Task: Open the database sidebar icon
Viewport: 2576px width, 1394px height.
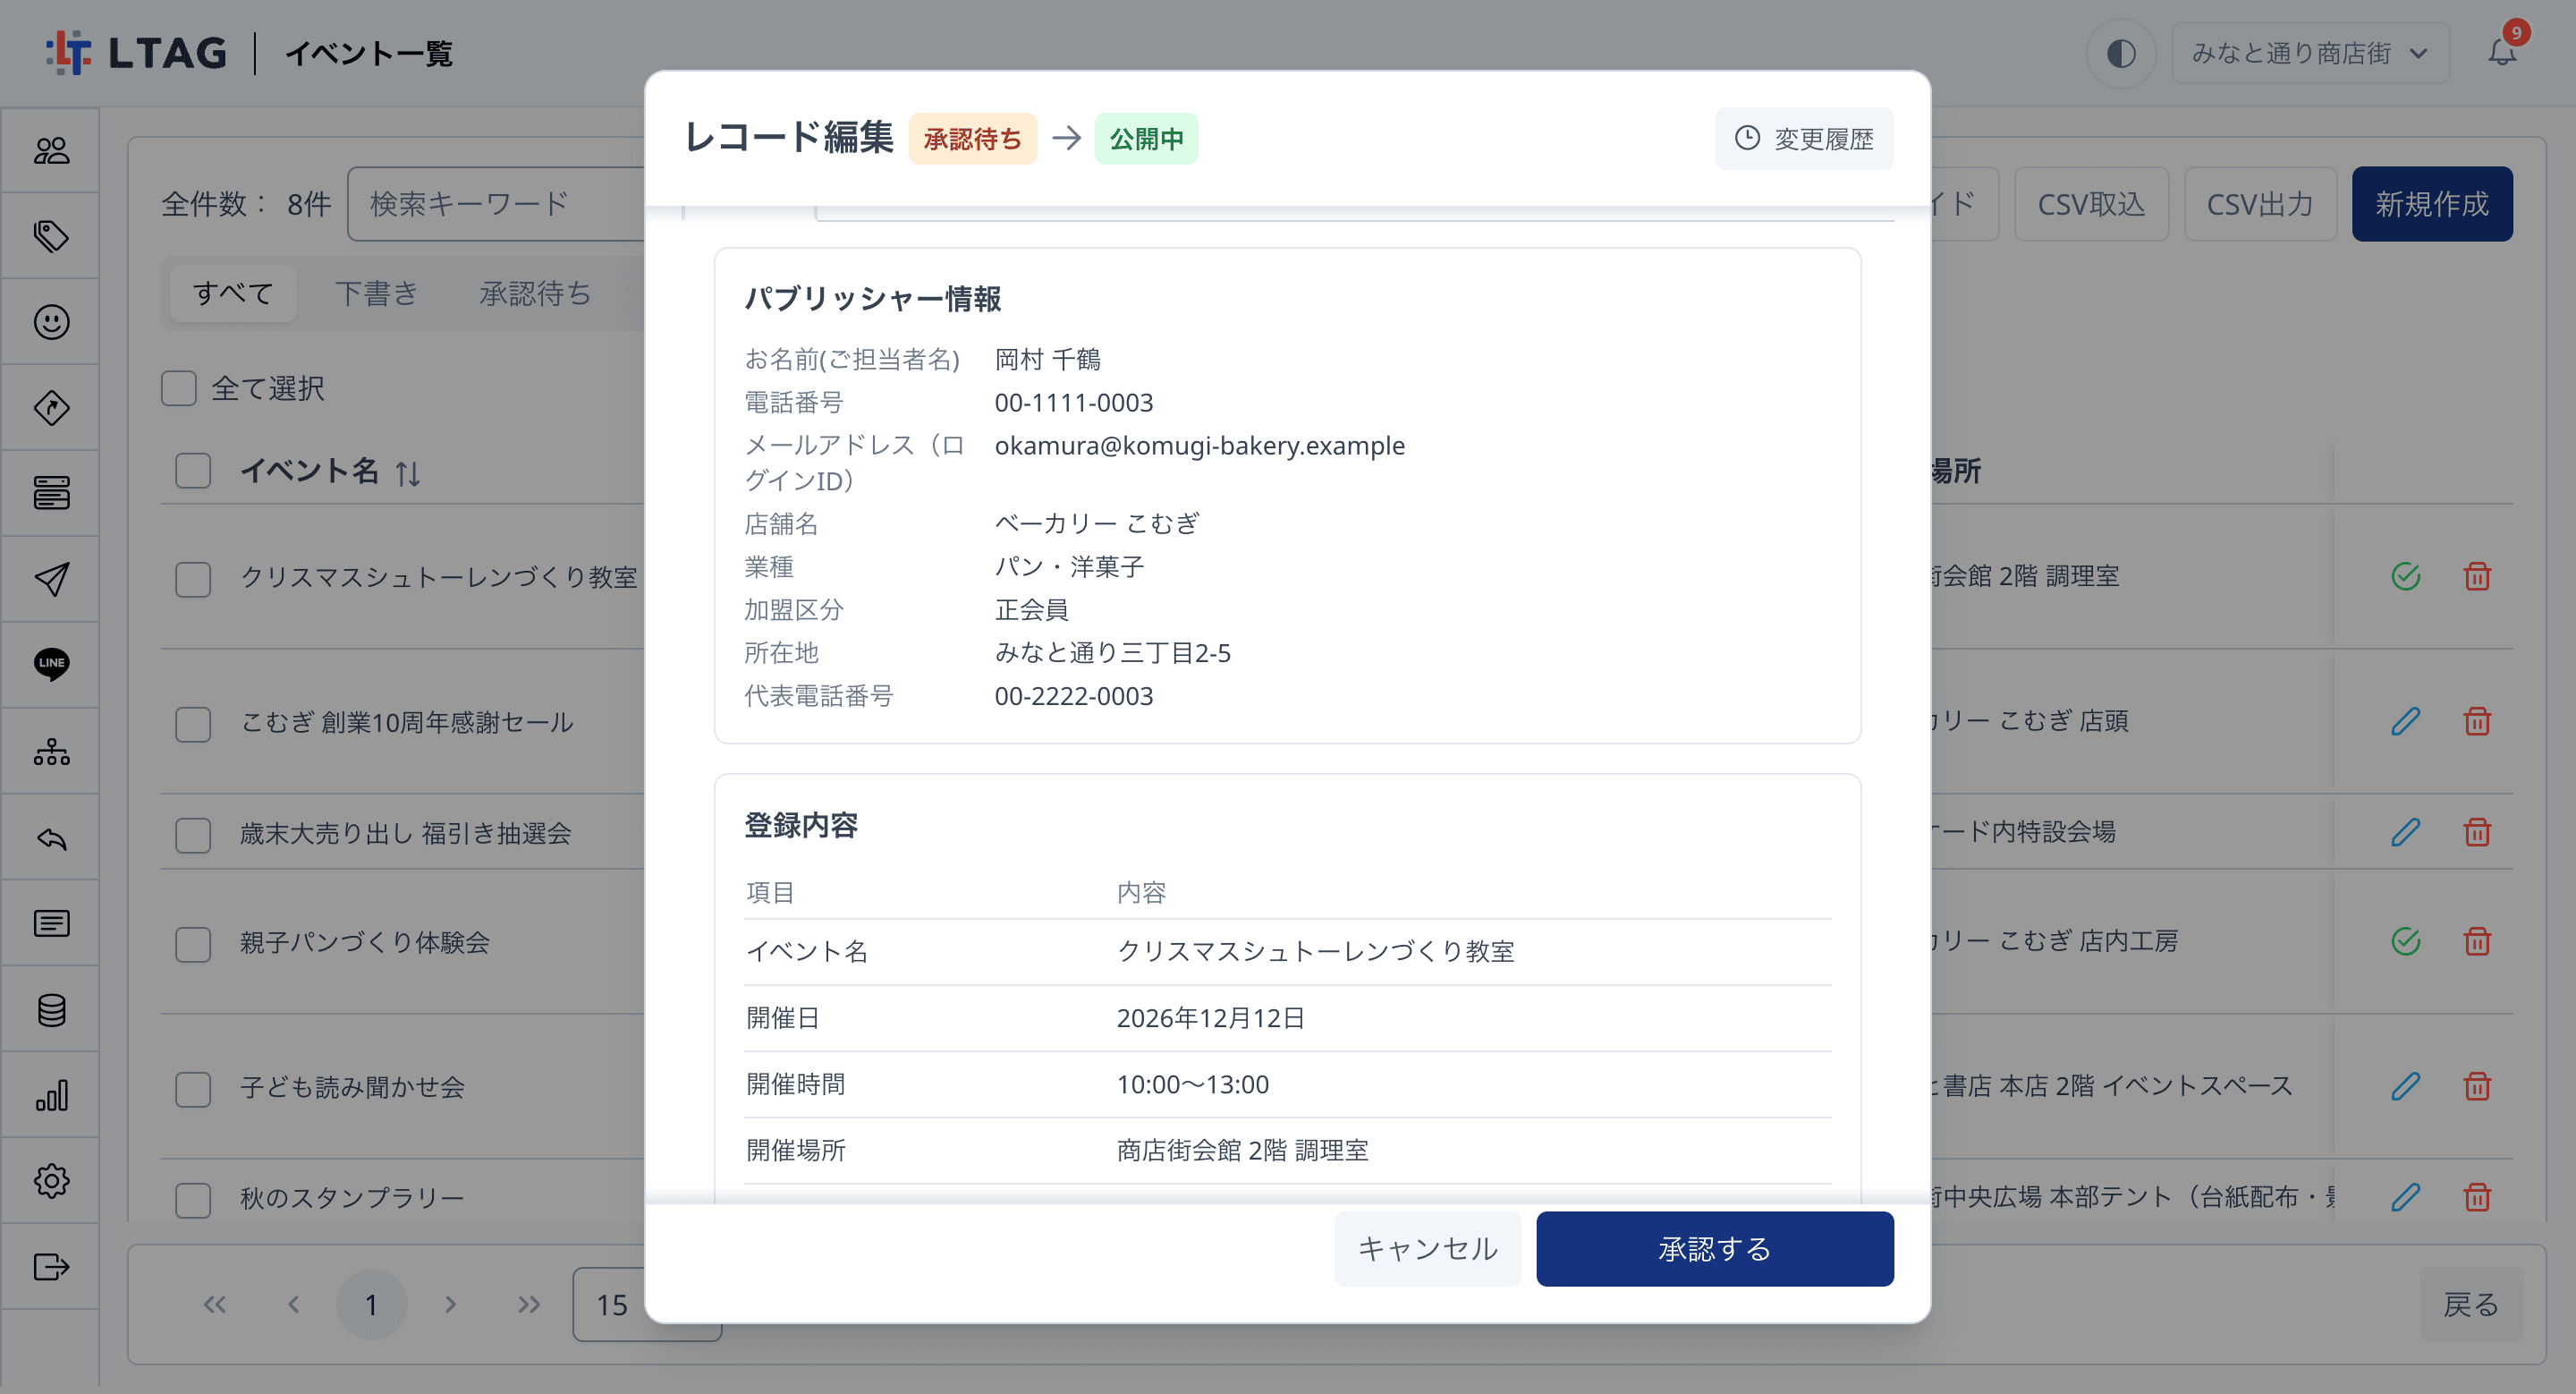Action: pos(51,1010)
